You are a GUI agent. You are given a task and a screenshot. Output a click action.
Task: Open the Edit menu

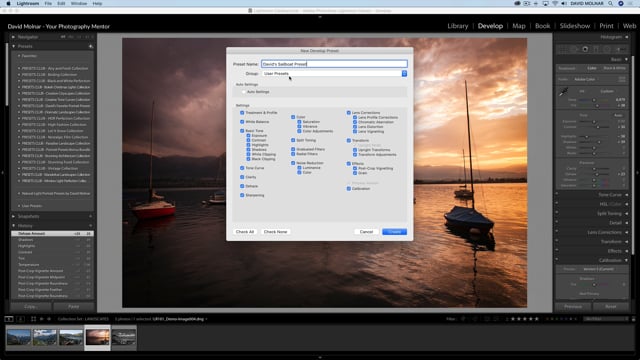click(61, 3)
